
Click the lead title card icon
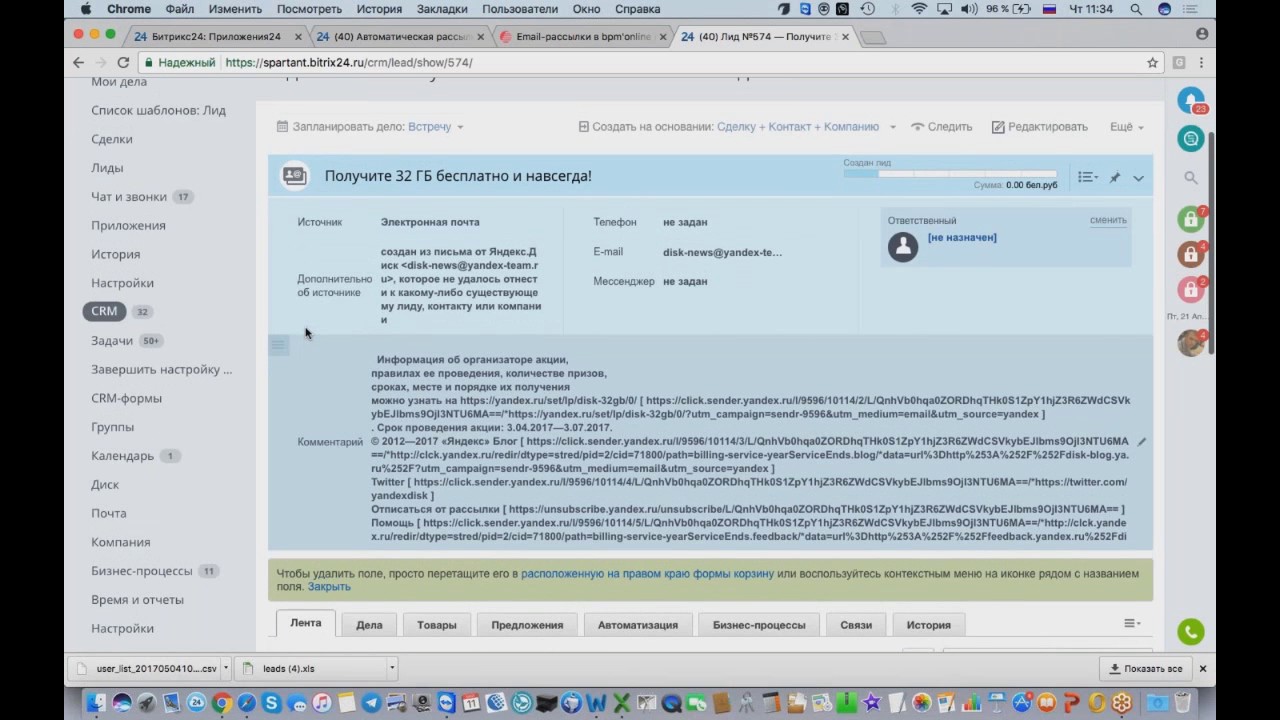pos(294,175)
